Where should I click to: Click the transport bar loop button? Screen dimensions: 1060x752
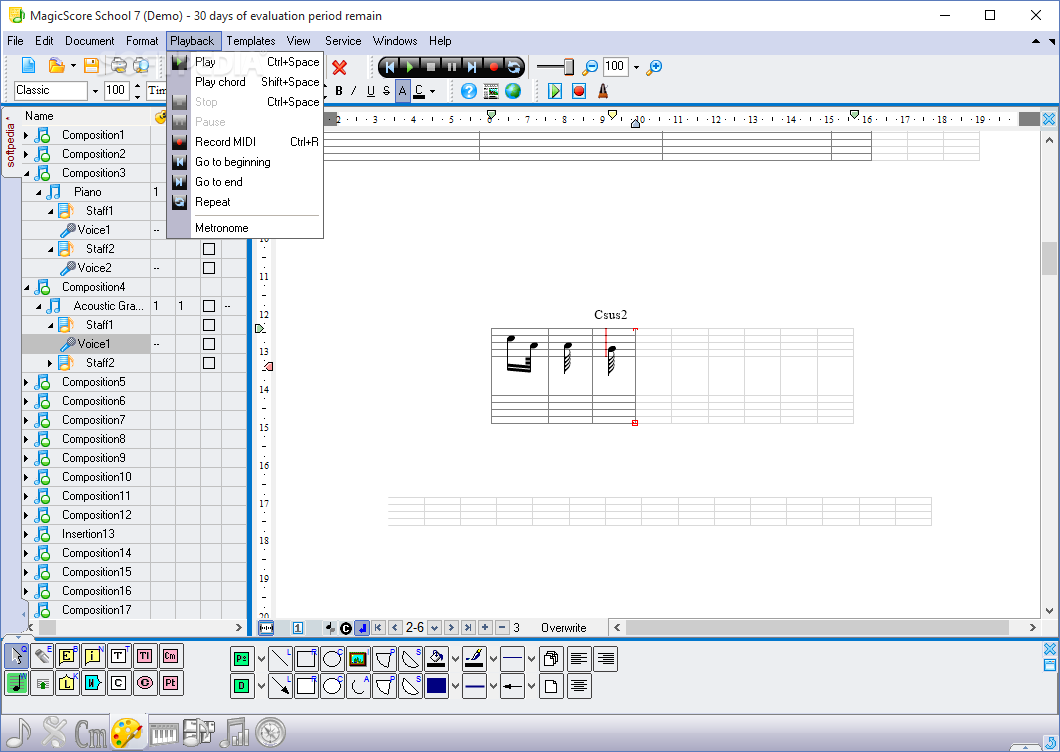click(x=514, y=66)
